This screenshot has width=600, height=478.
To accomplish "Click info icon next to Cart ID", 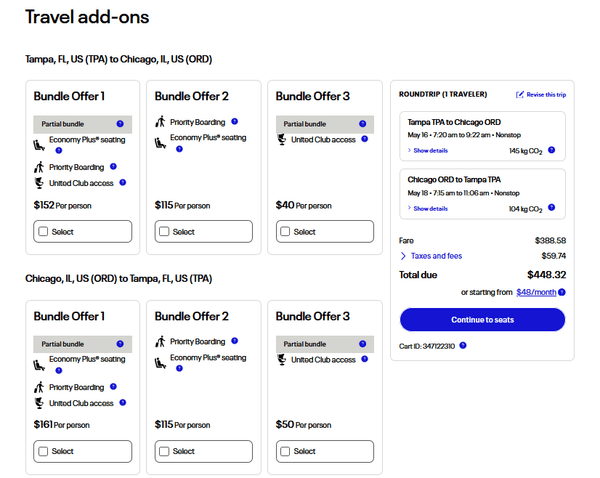I will 462,346.
